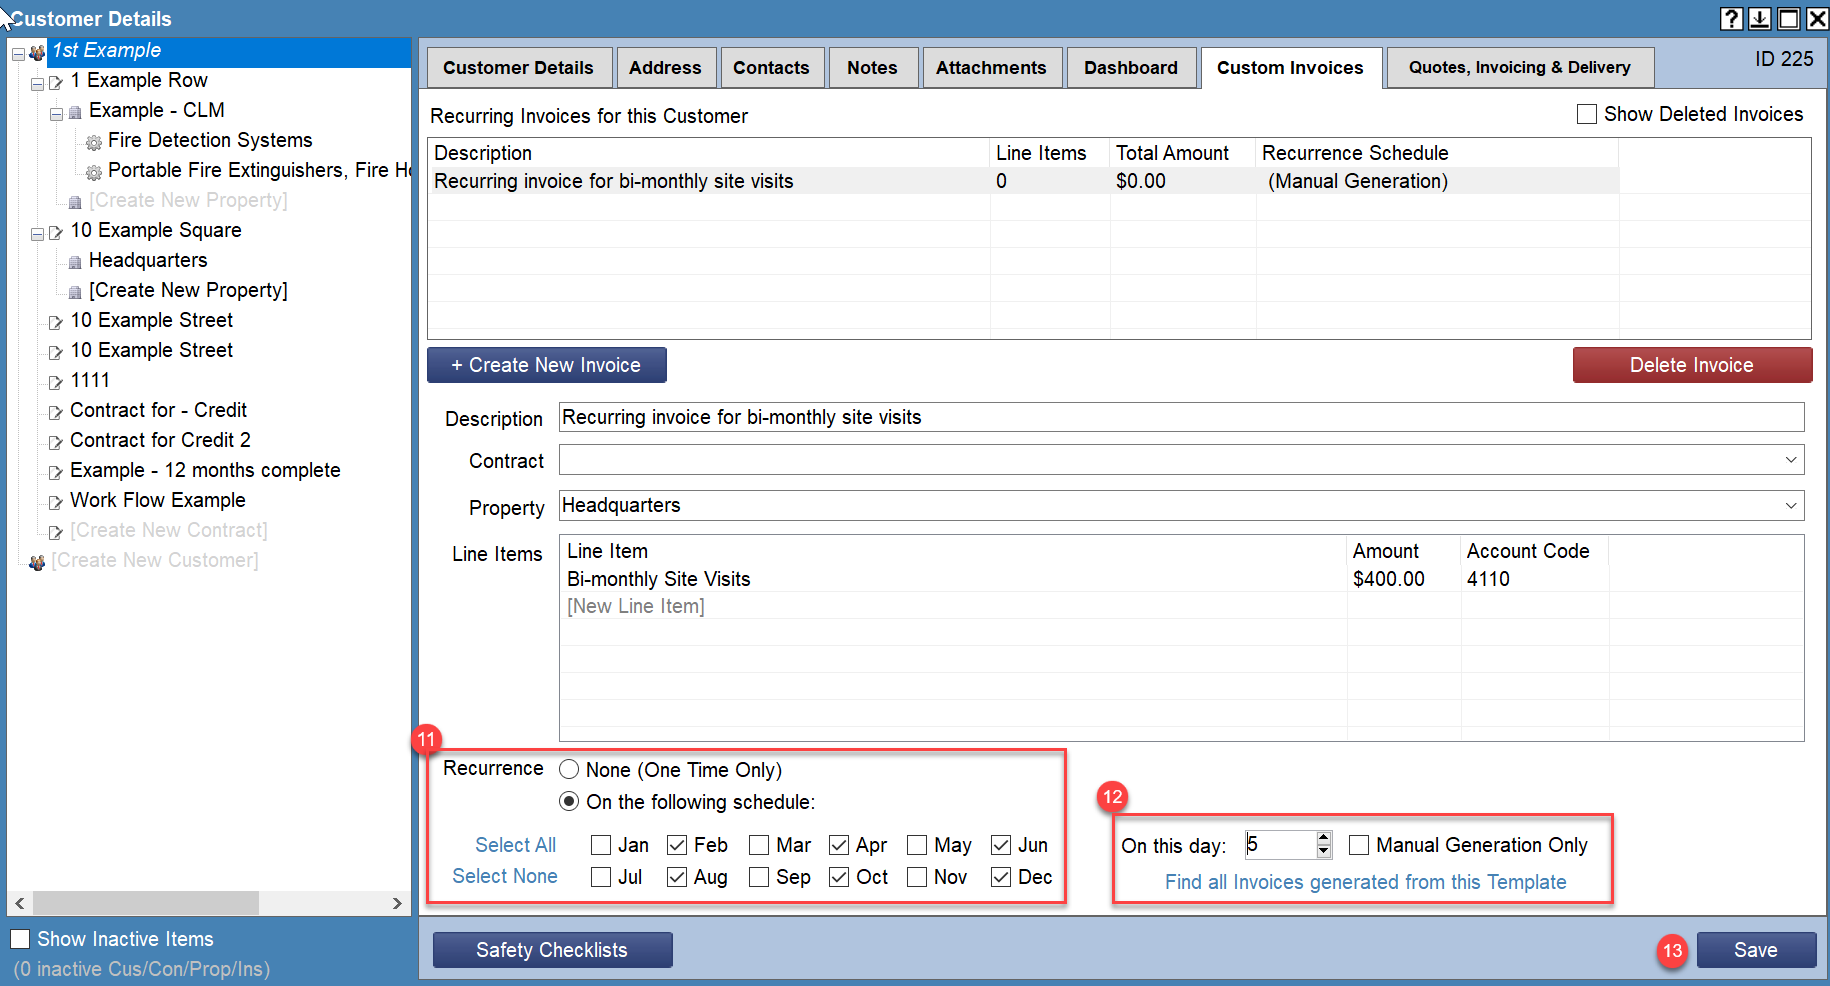Viewport: 1830px width, 986px height.
Task: Click the Create New Invoice button
Action: tap(546, 364)
